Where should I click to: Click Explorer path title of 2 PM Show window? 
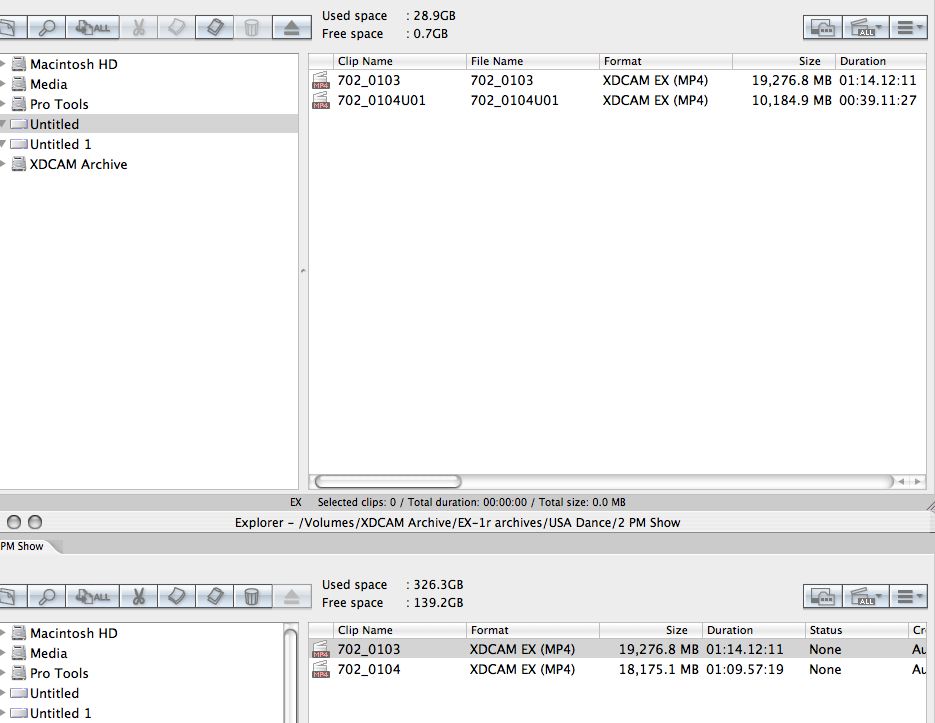click(x=457, y=523)
